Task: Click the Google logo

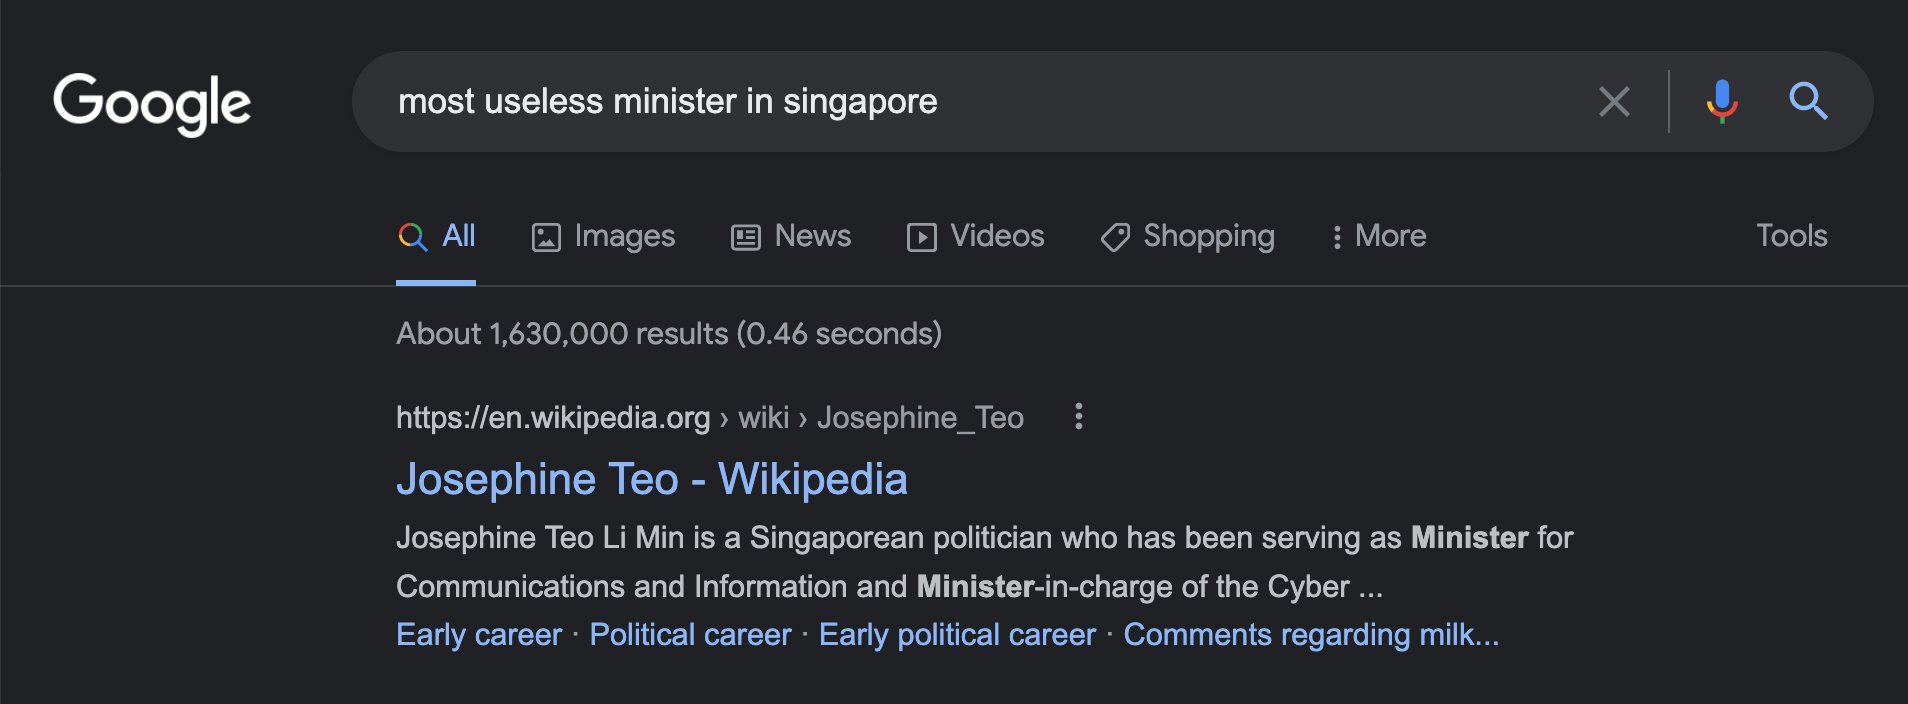Action: [x=152, y=103]
